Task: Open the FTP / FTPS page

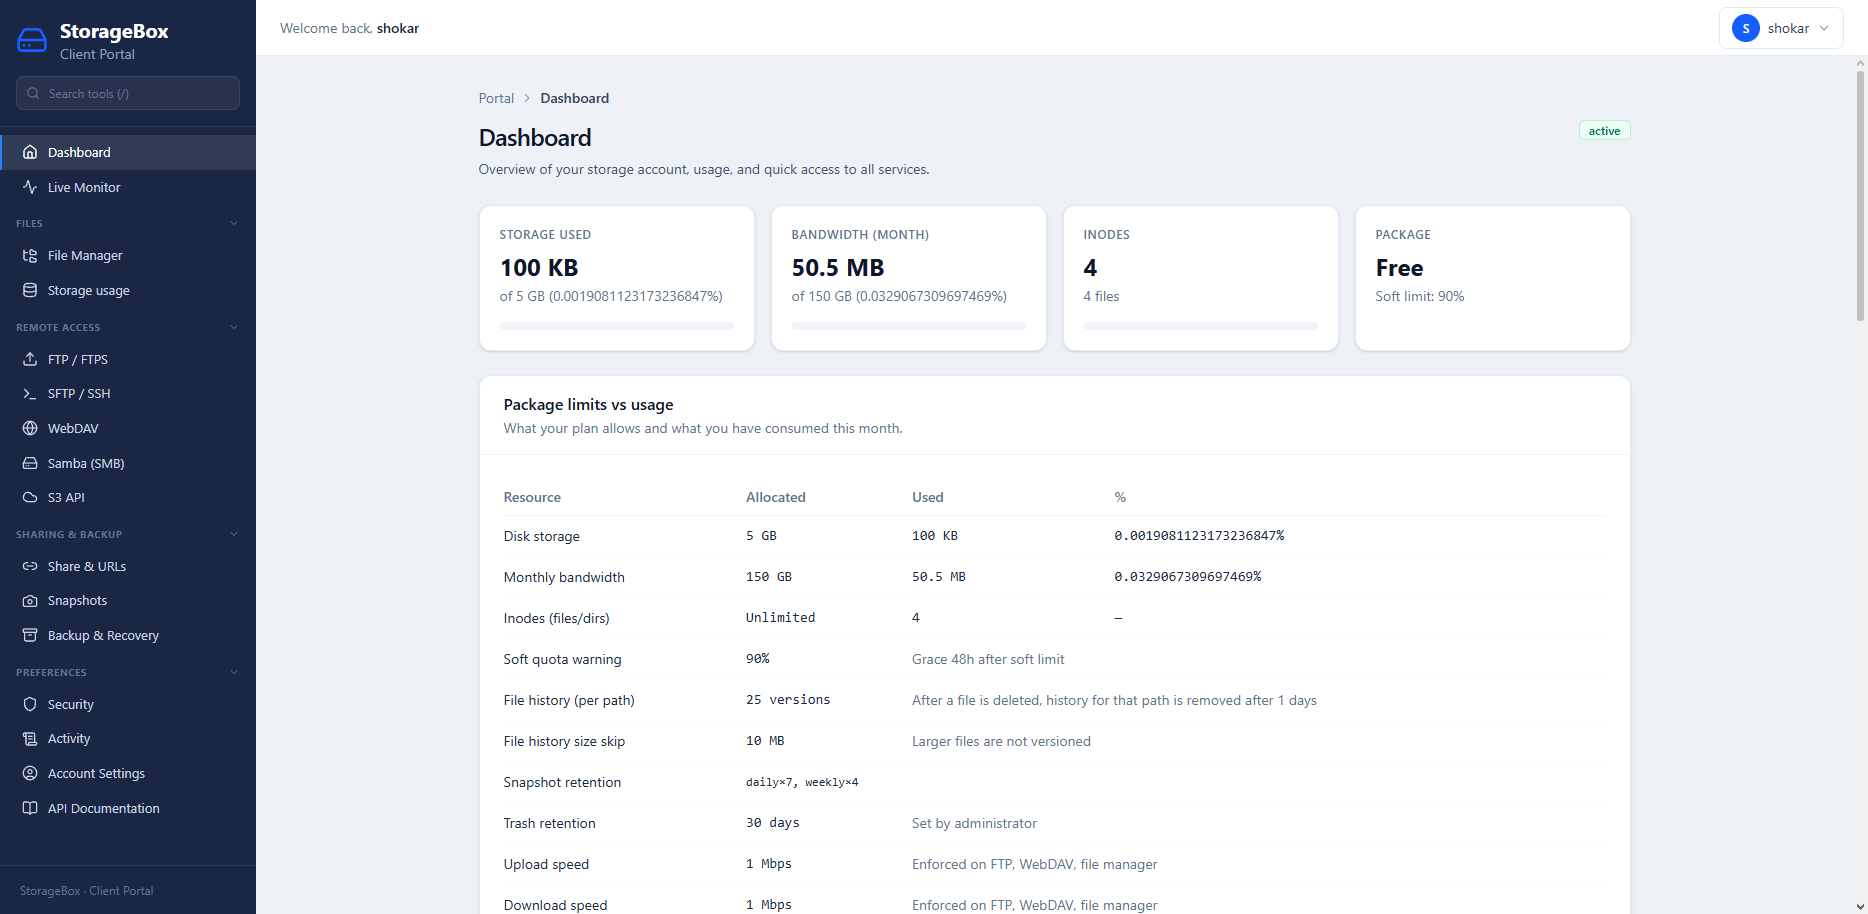Action: pos(128,359)
